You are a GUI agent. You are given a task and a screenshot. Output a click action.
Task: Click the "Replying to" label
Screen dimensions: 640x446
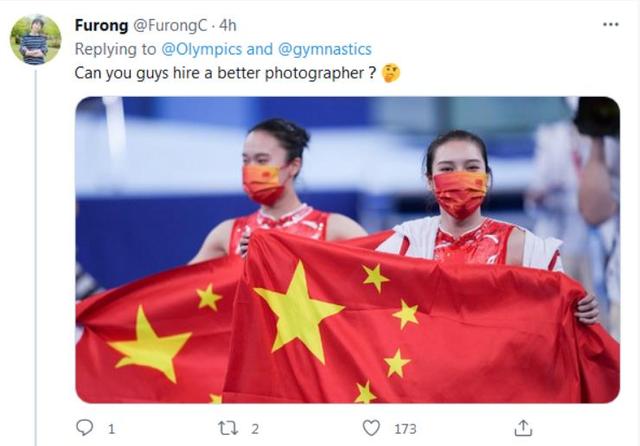pos(115,49)
